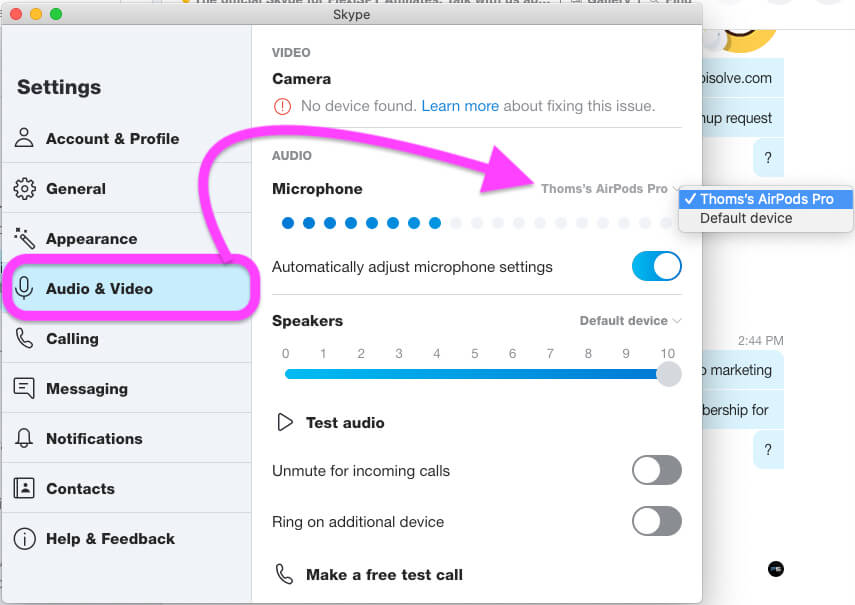This screenshot has width=855, height=605.
Task: Click the Test audio play icon
Action: (x=285, y=422)
